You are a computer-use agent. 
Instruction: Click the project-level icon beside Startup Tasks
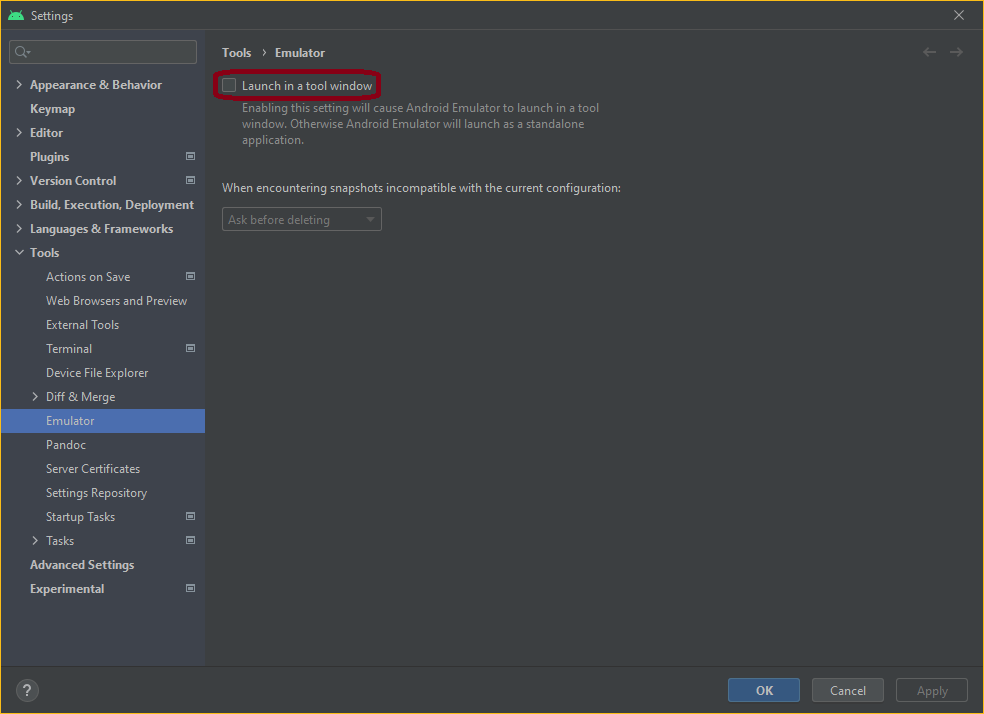coord(190,516)
